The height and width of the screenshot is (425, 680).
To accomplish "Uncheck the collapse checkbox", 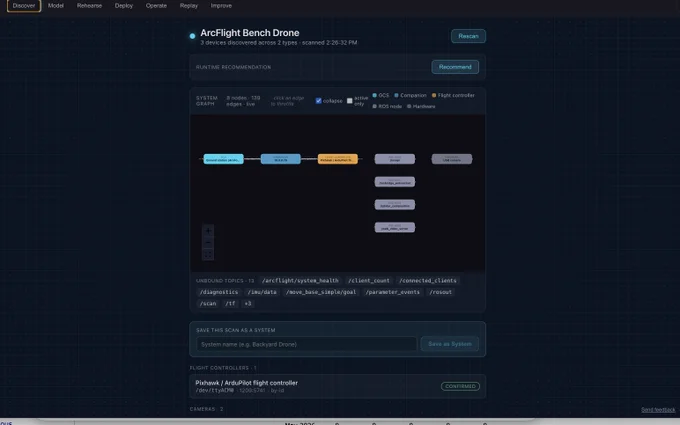I will 318,101.
